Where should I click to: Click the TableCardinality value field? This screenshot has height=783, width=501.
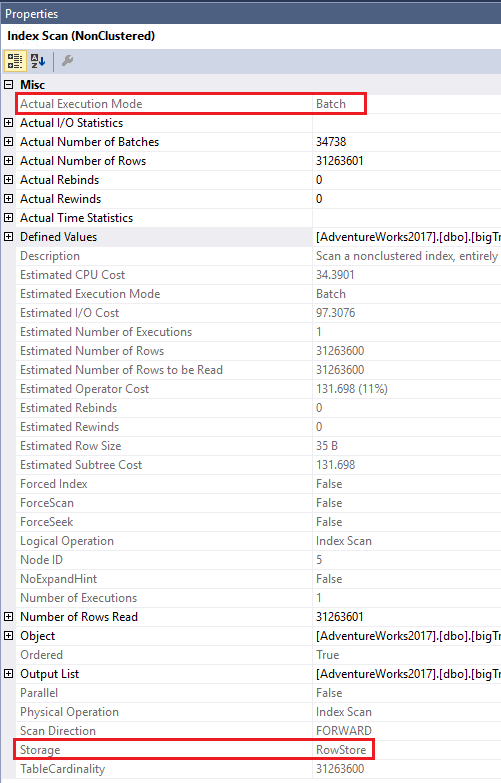407,769
